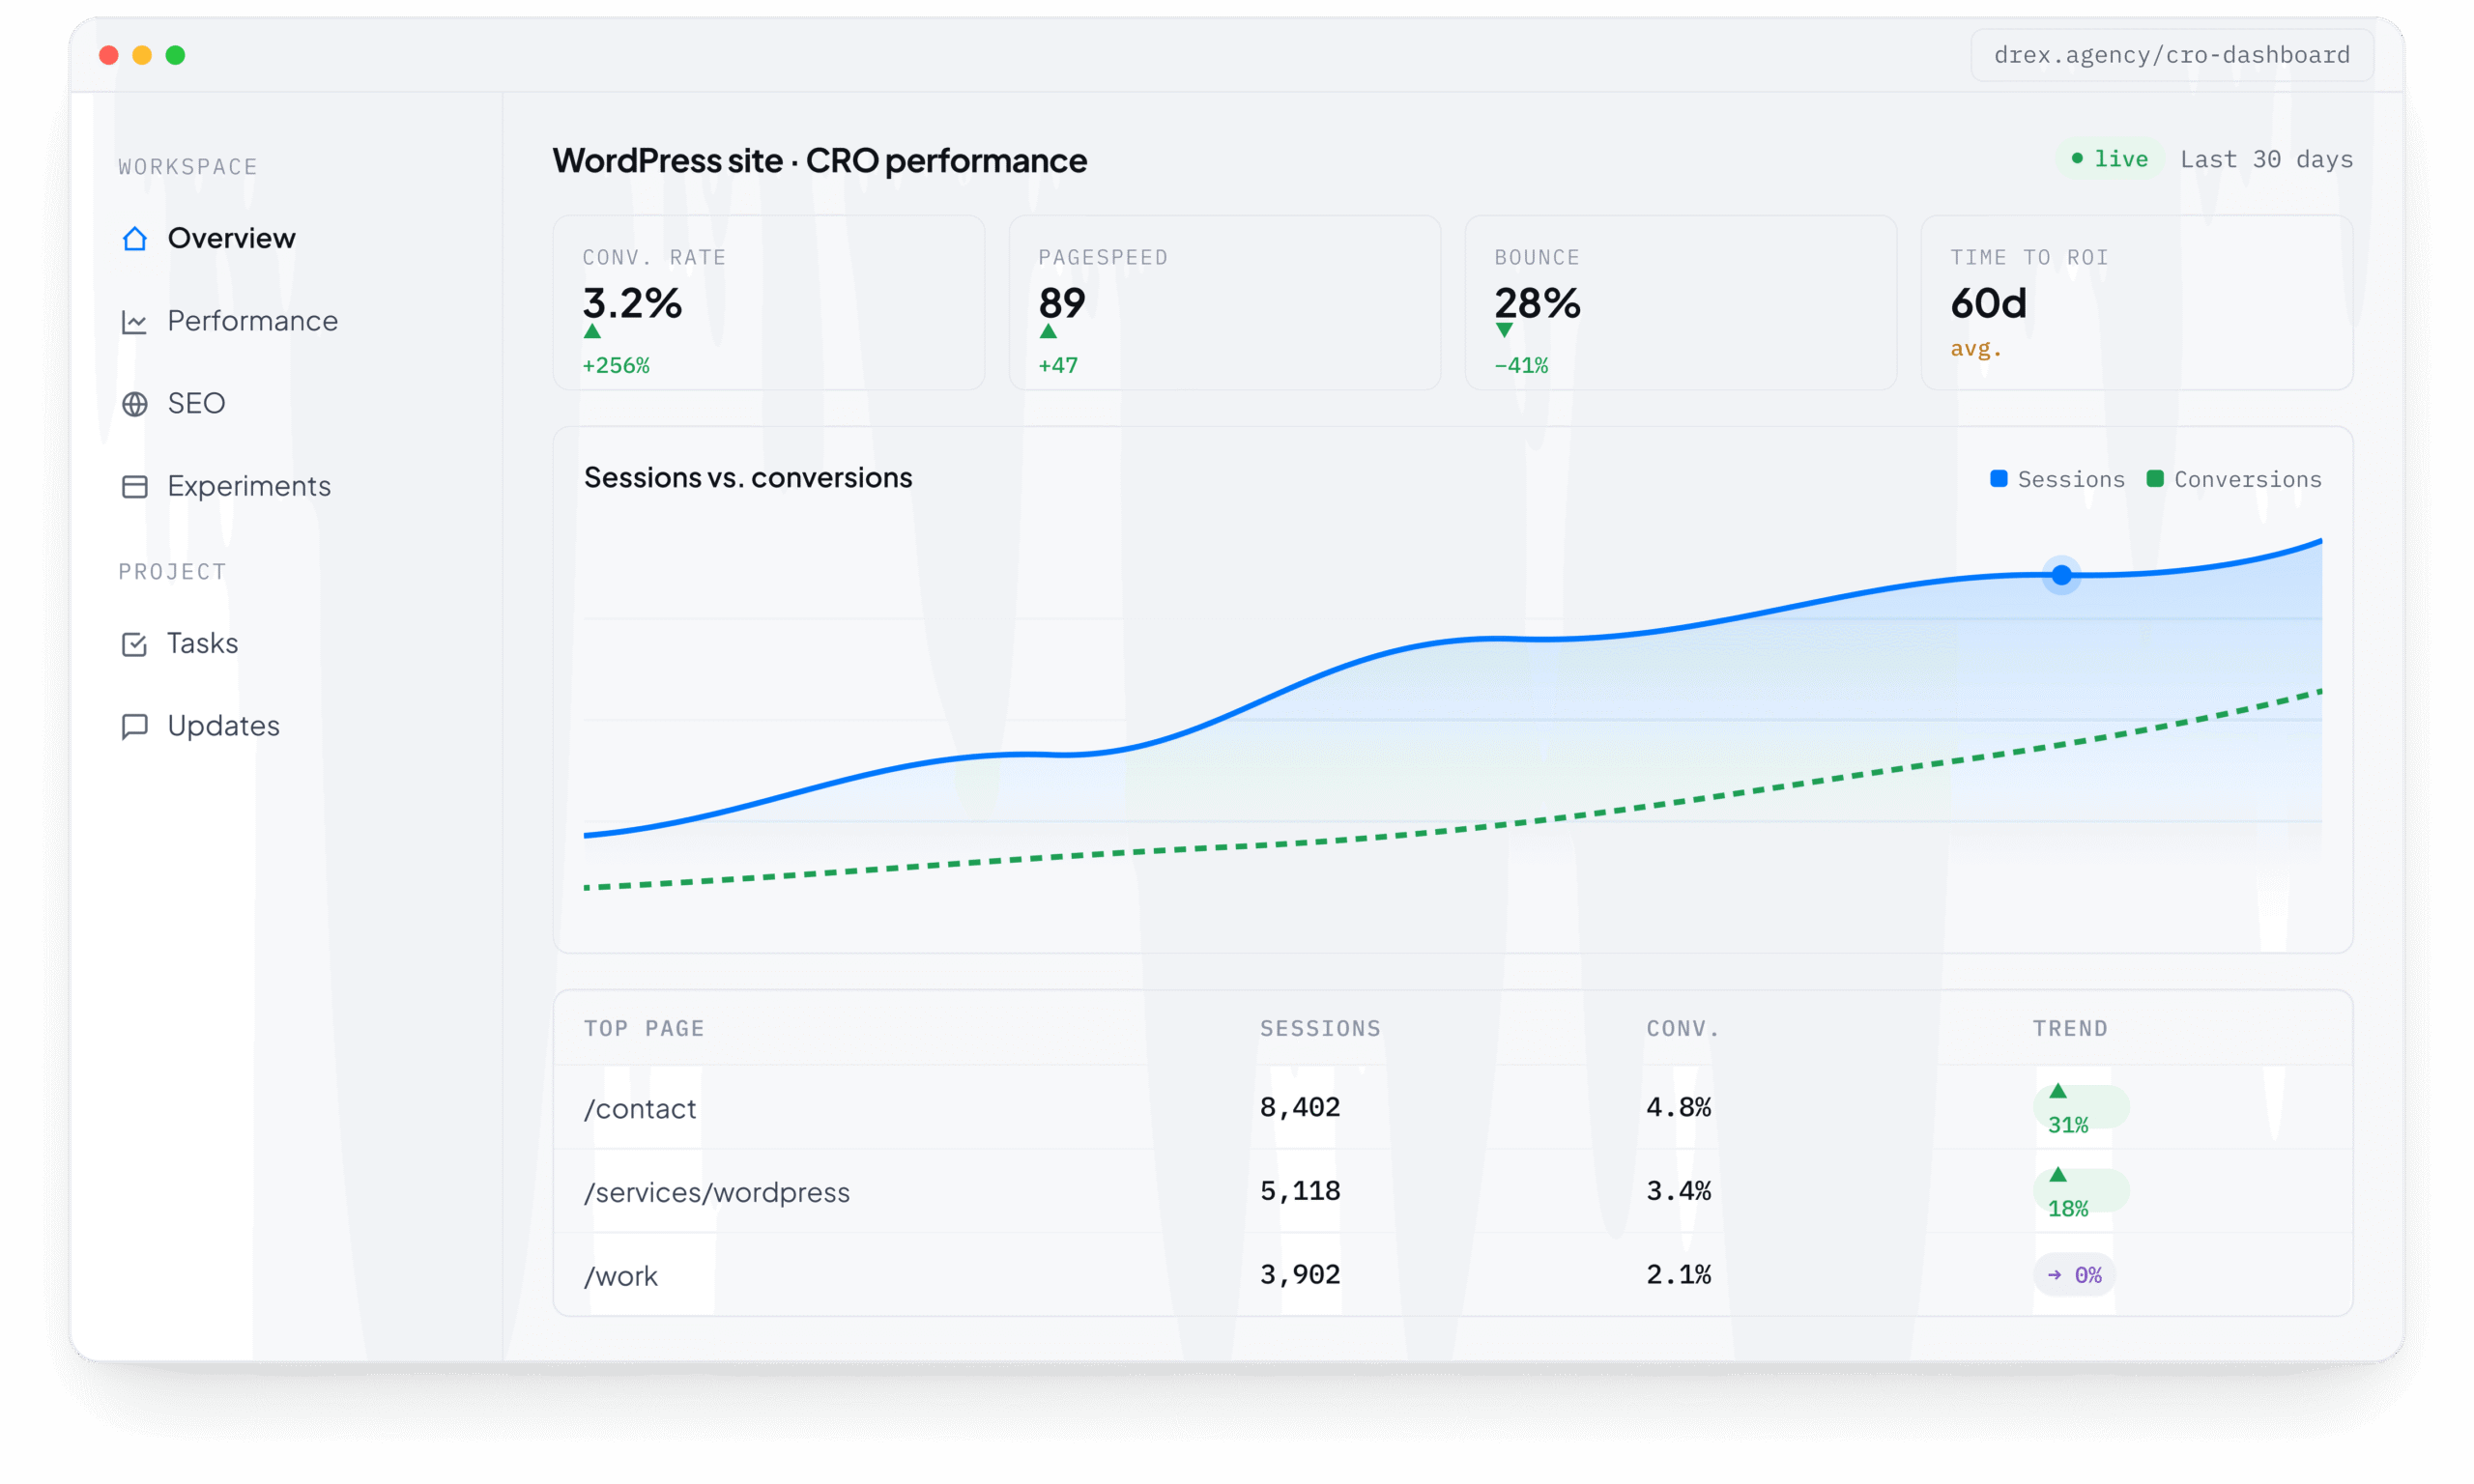Image resolution: width=2474 pixels, height=1484 pixels.
Task: Click the TREND column header
Action: (2070, 1029)
